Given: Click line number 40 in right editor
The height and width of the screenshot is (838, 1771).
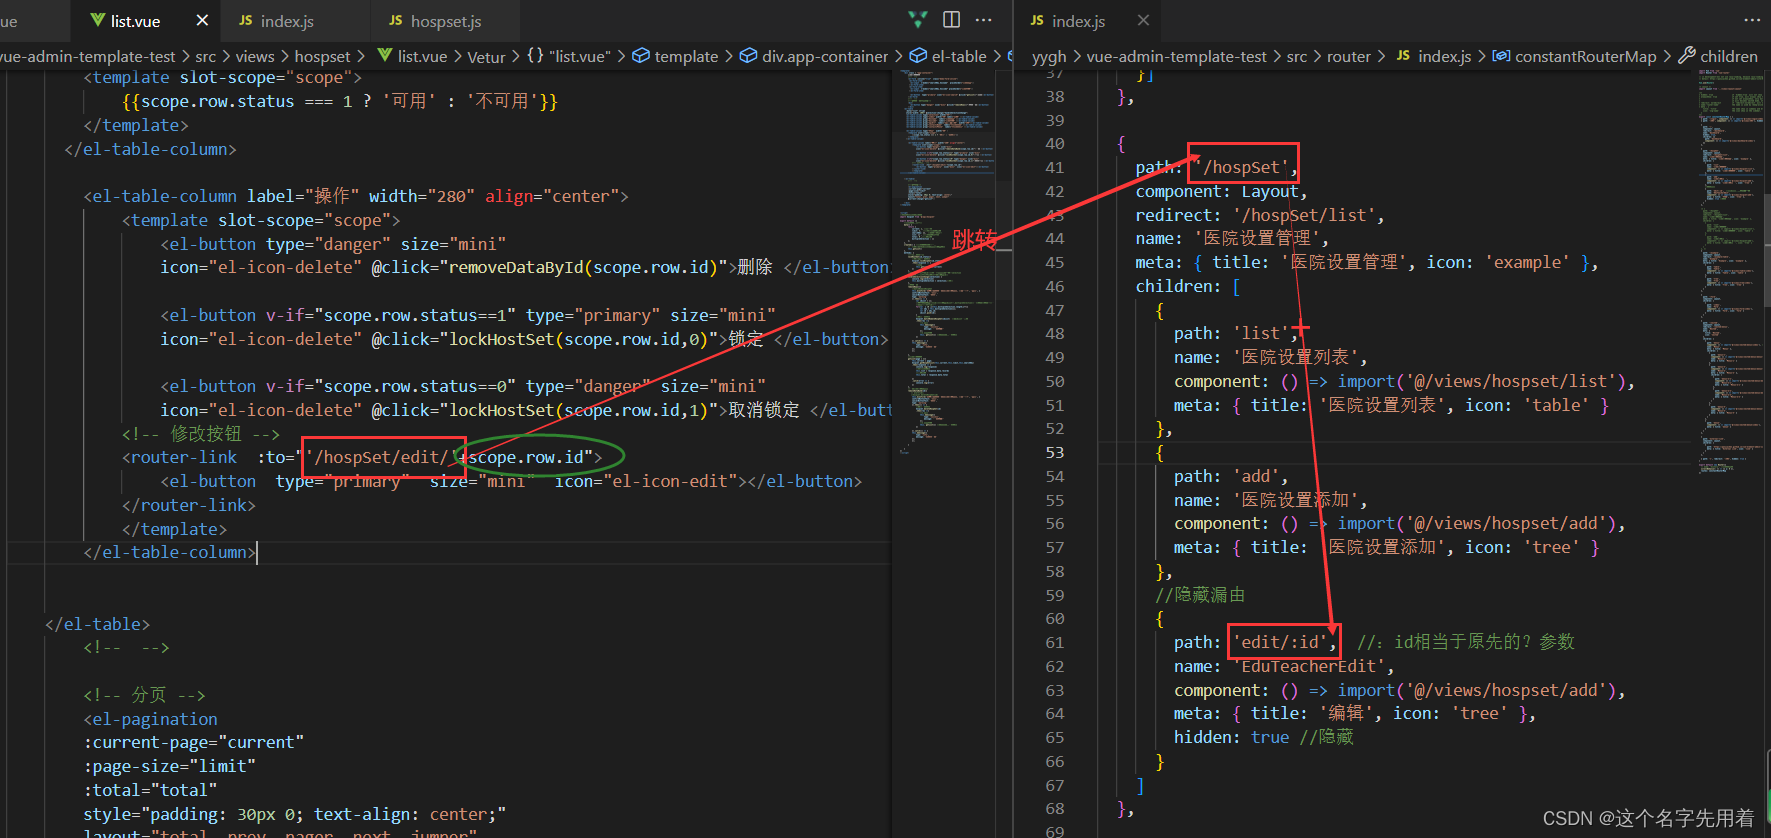Looking at the screenshot, I should (1054, 143).
